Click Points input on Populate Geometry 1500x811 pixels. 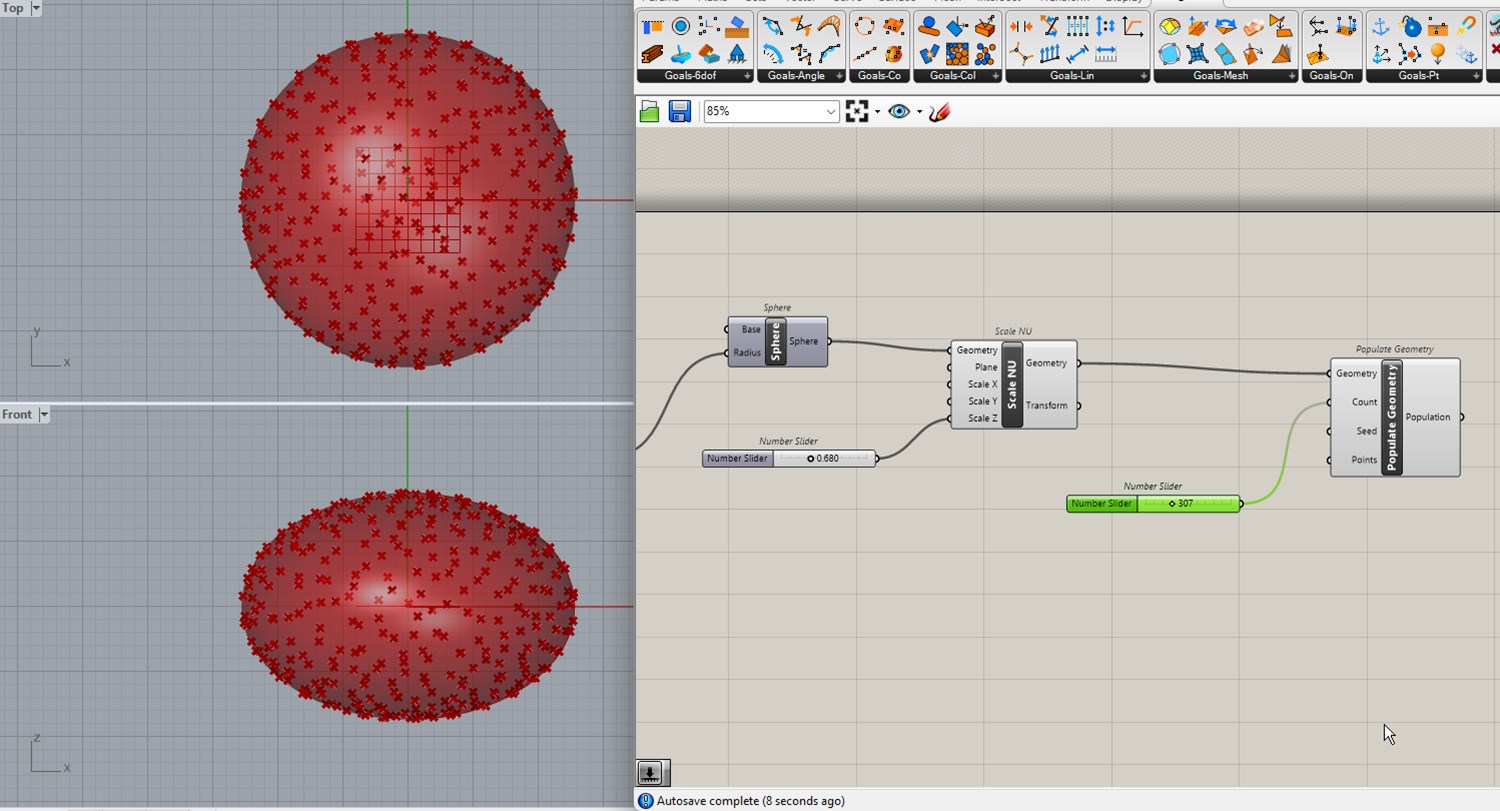point(1364,460)
